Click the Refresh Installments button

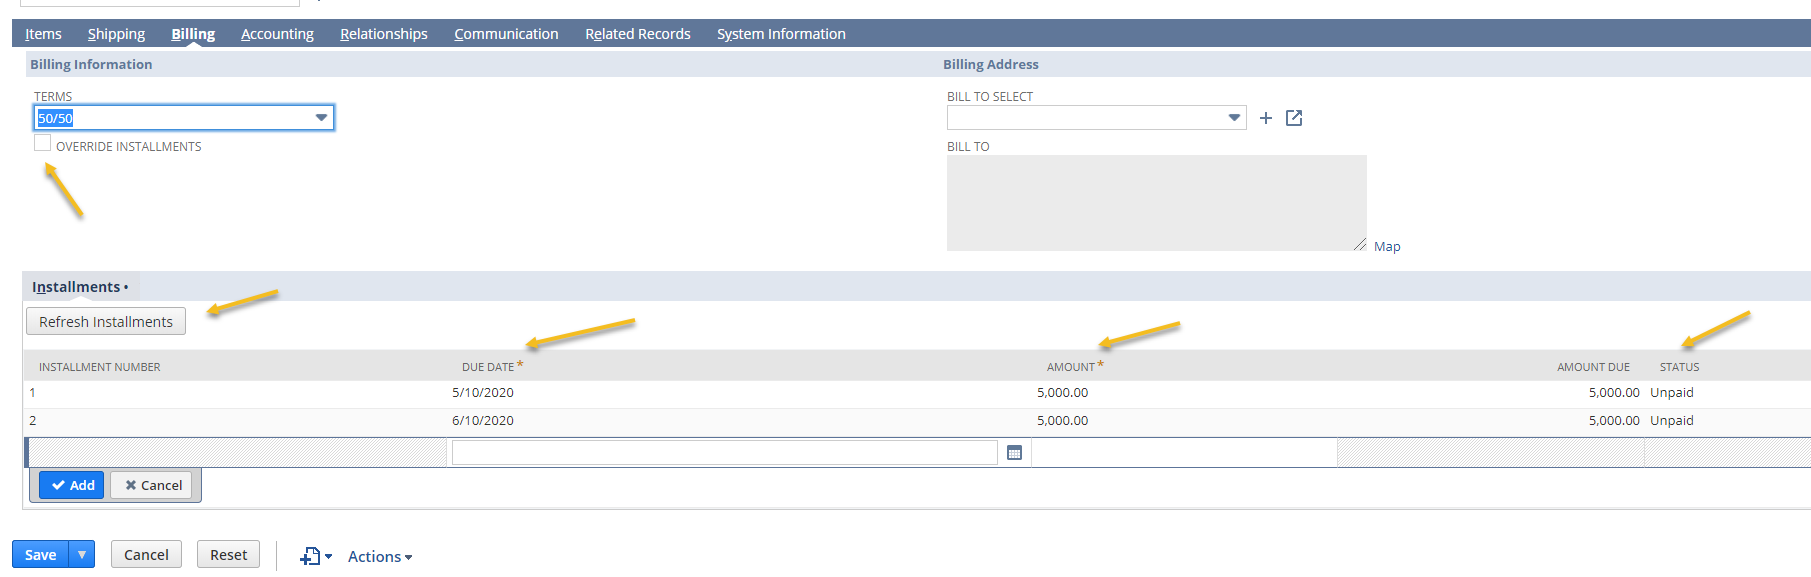pos(106,322)
